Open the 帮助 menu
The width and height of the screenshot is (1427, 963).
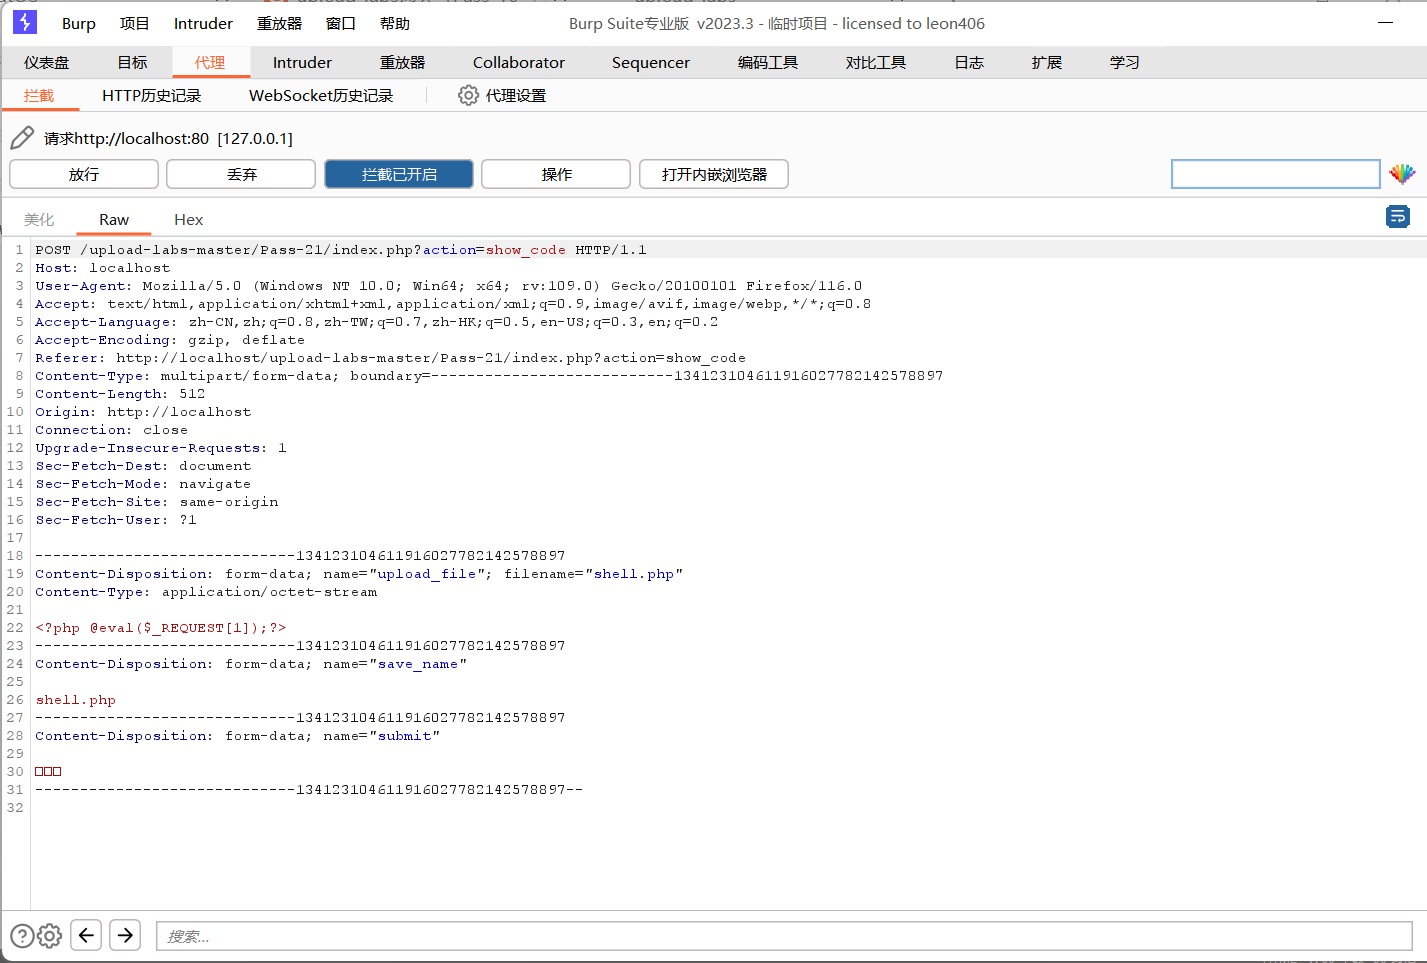coord(395,23)
